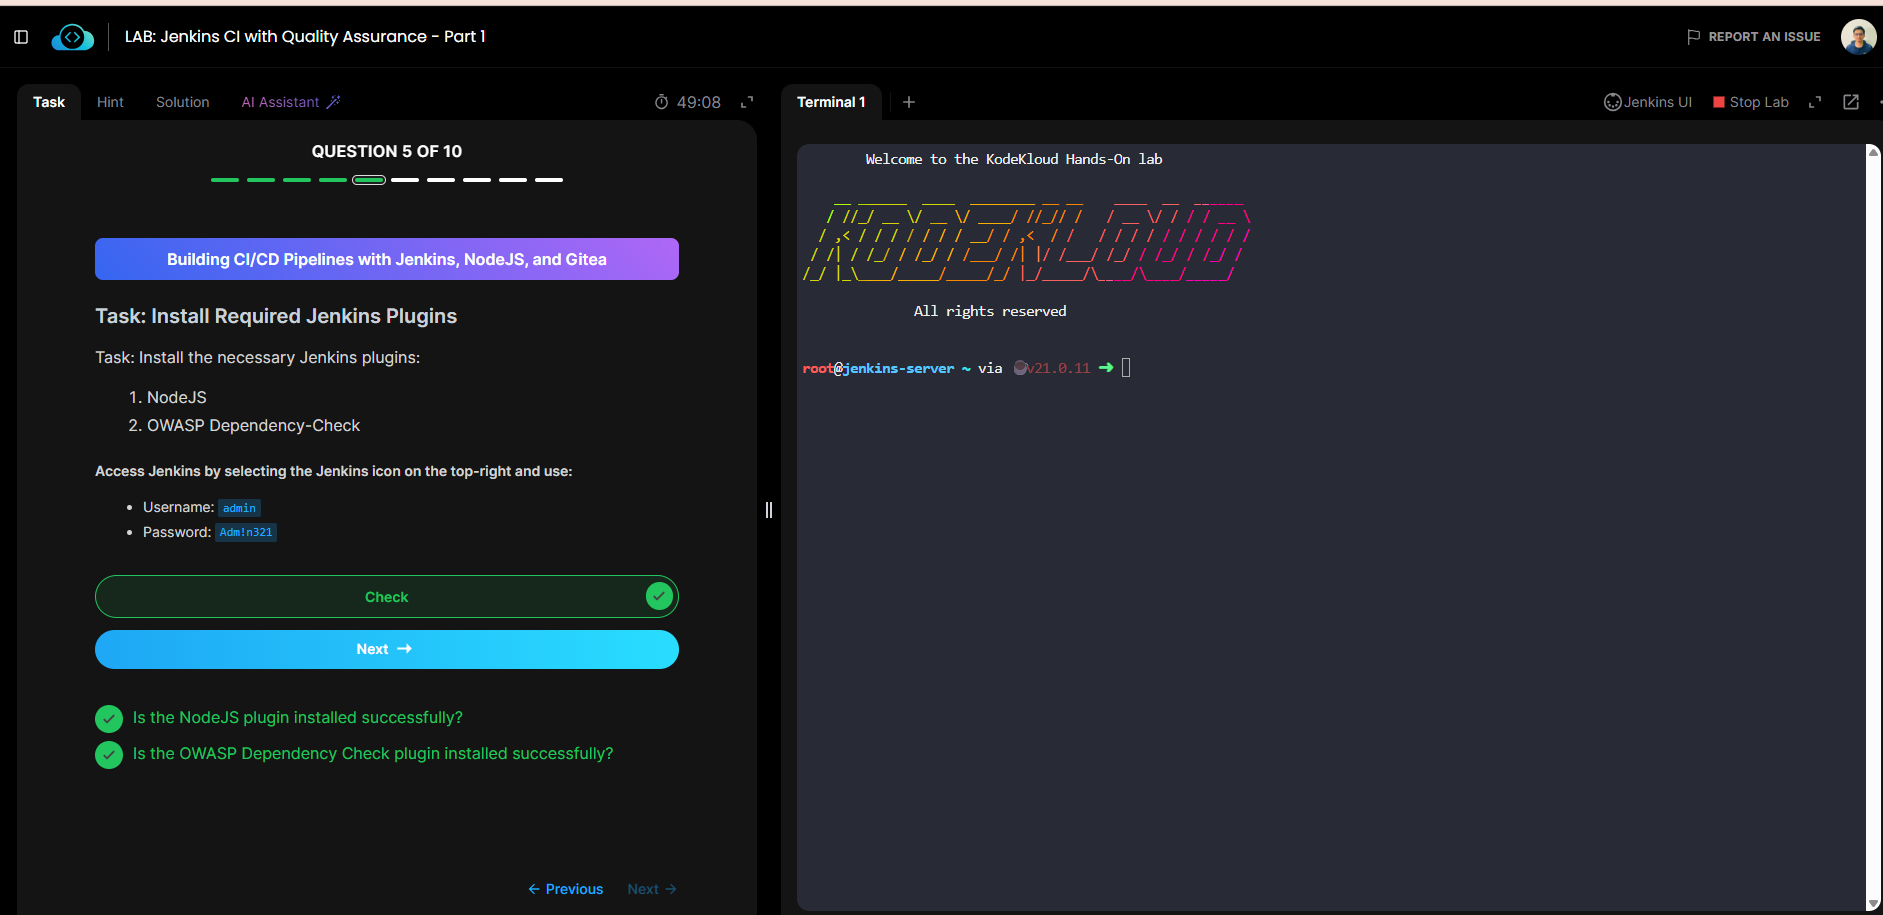The width and height of the screenshot is (1883, 915).
Task: Expand the task panel to fullscreen
Action: [747, 102]
